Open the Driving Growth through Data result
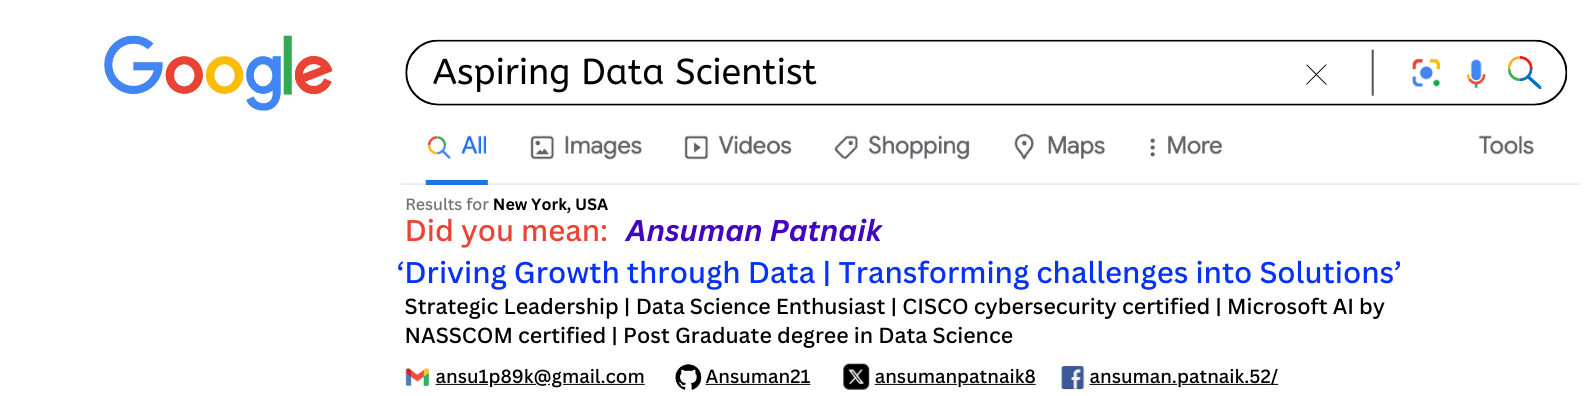 [898, 273]
